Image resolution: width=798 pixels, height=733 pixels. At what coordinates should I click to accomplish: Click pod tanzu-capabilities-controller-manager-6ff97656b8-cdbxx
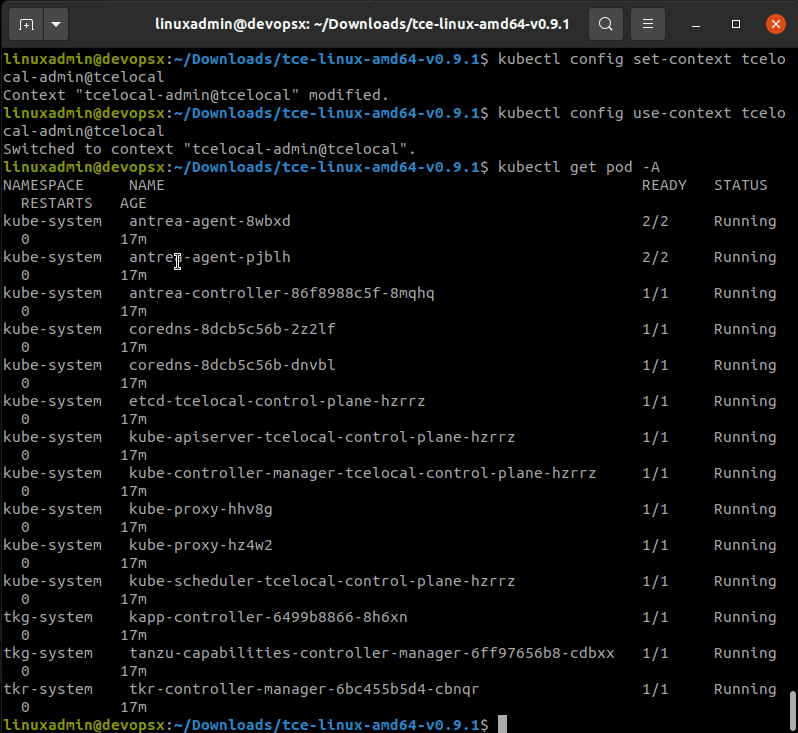[372, 653]
